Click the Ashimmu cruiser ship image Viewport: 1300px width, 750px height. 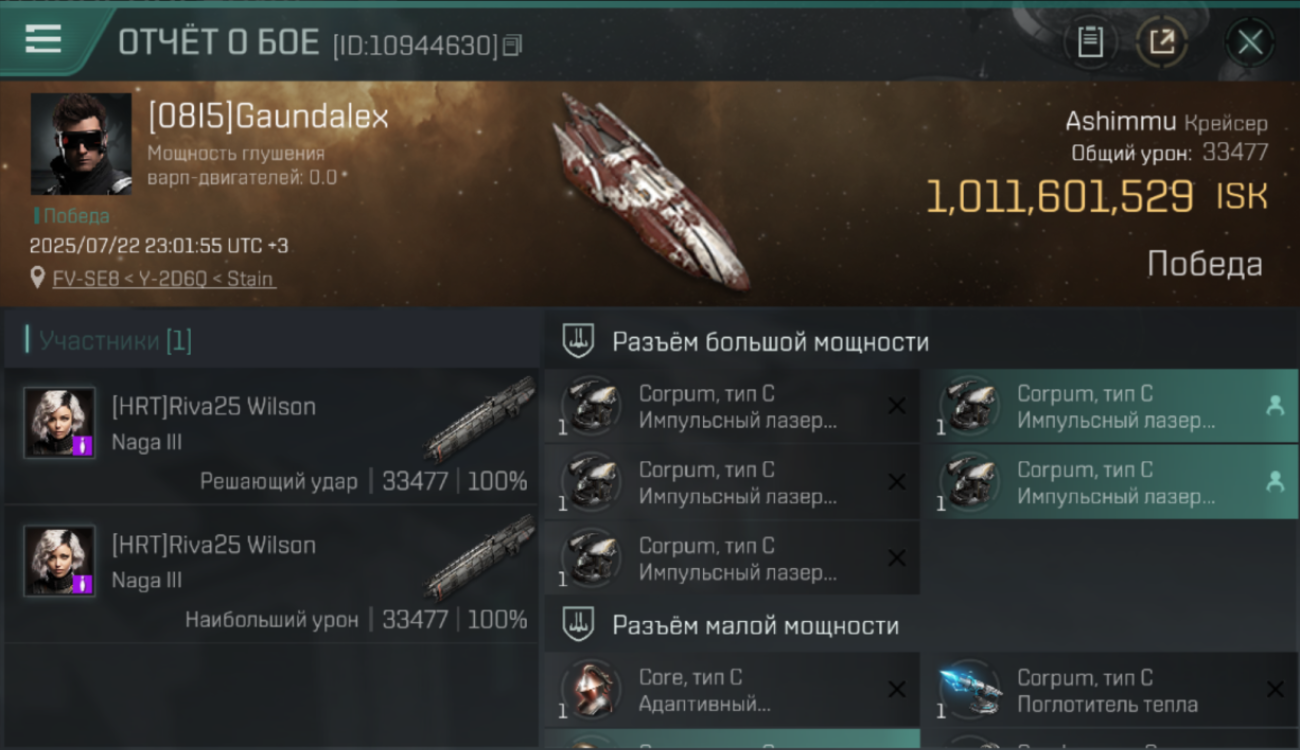[650, 190]
